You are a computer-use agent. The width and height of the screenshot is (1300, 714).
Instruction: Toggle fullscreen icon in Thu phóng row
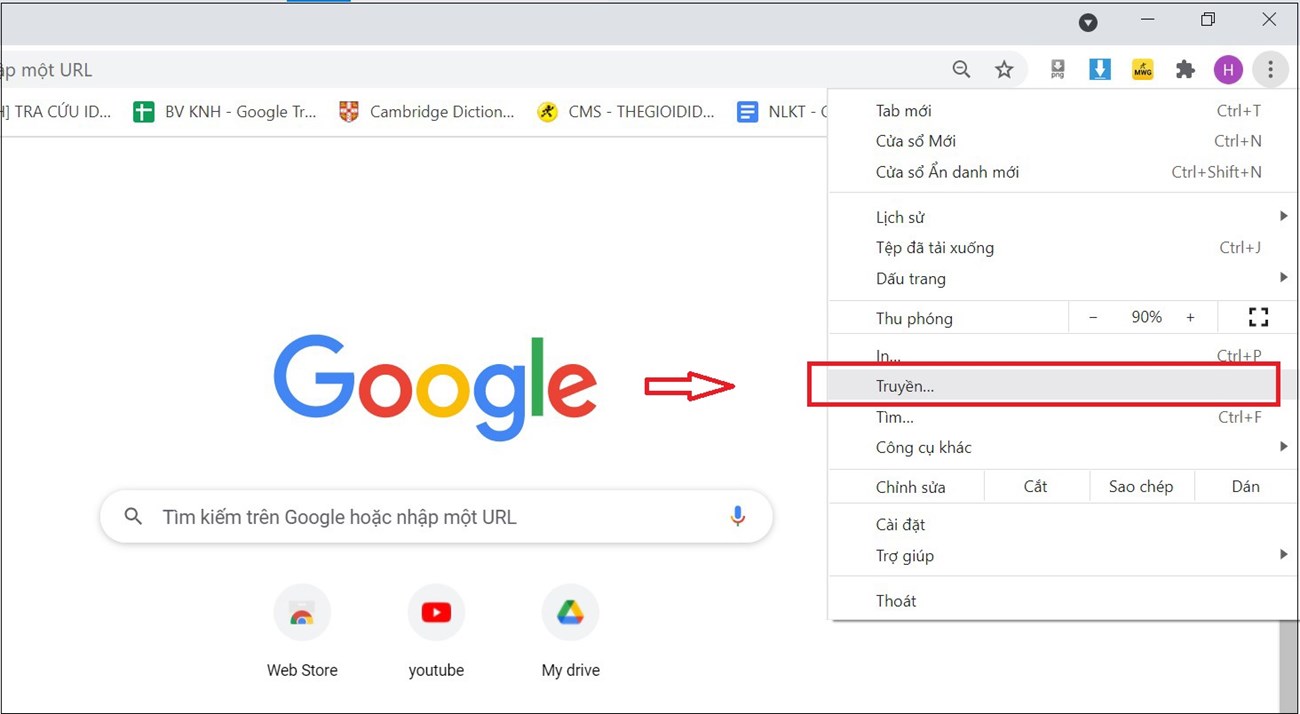[x=1258, y=318]
